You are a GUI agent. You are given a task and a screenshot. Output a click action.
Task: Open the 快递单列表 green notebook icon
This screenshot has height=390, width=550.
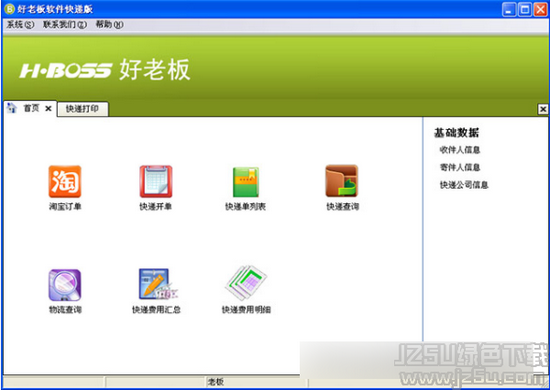click(246, 182)
